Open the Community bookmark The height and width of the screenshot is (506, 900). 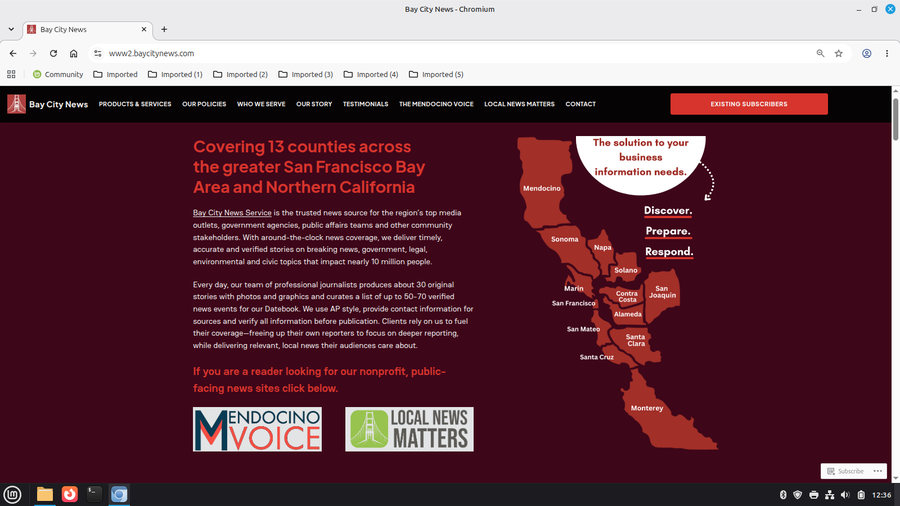tap(58, 74)
